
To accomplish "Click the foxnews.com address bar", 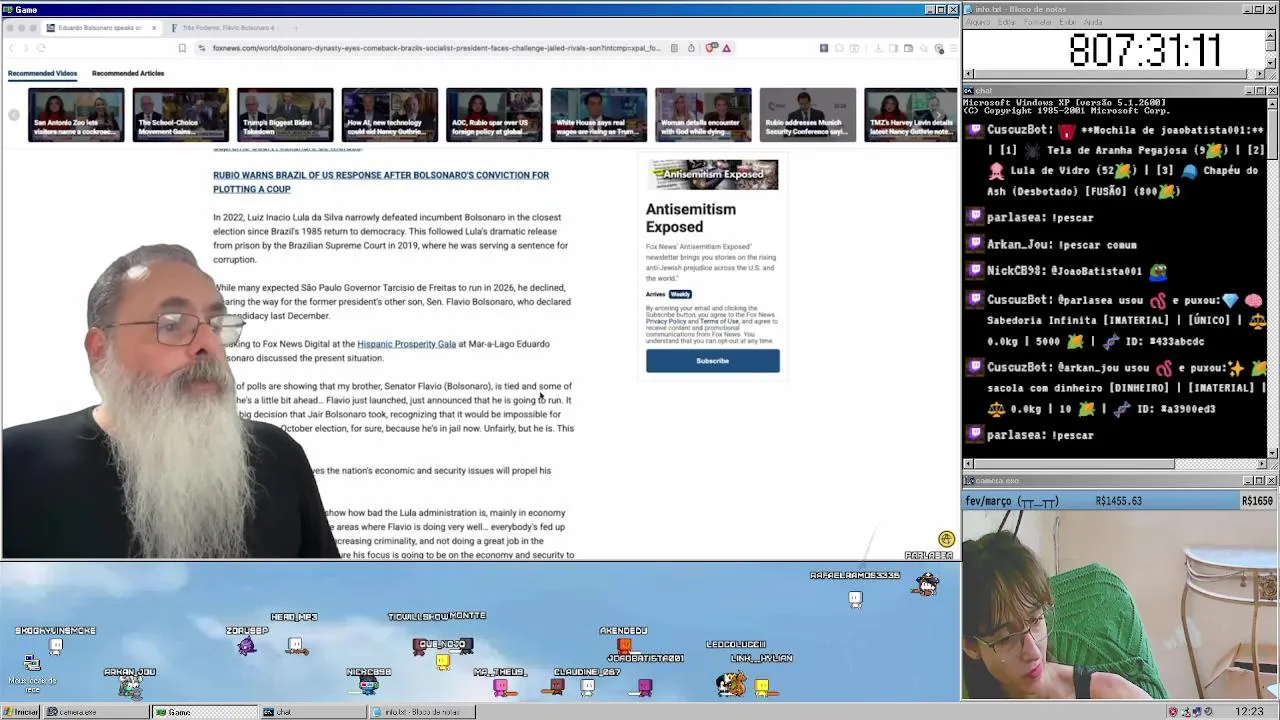I will click(436, 48).
